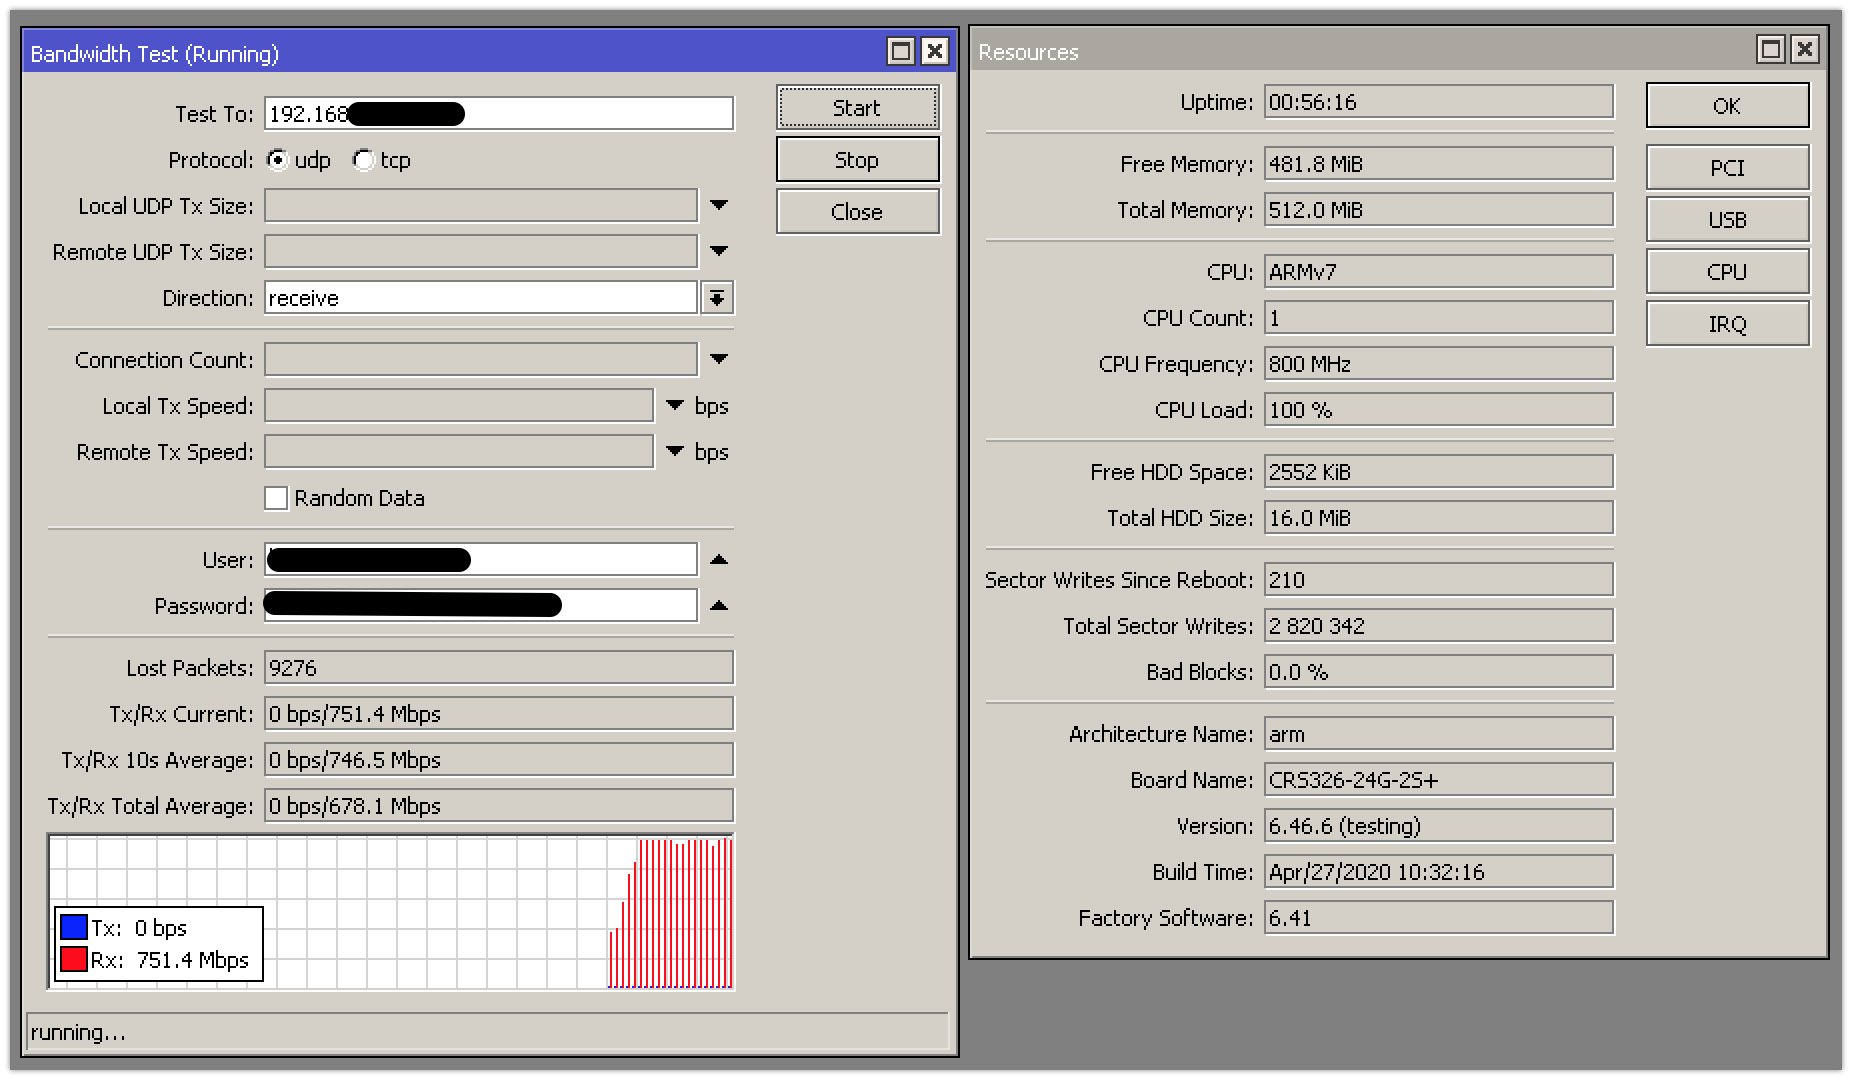Collapse the User field arrow
The height and width of the screenshot is (1080, 1852).
(718, 560)
